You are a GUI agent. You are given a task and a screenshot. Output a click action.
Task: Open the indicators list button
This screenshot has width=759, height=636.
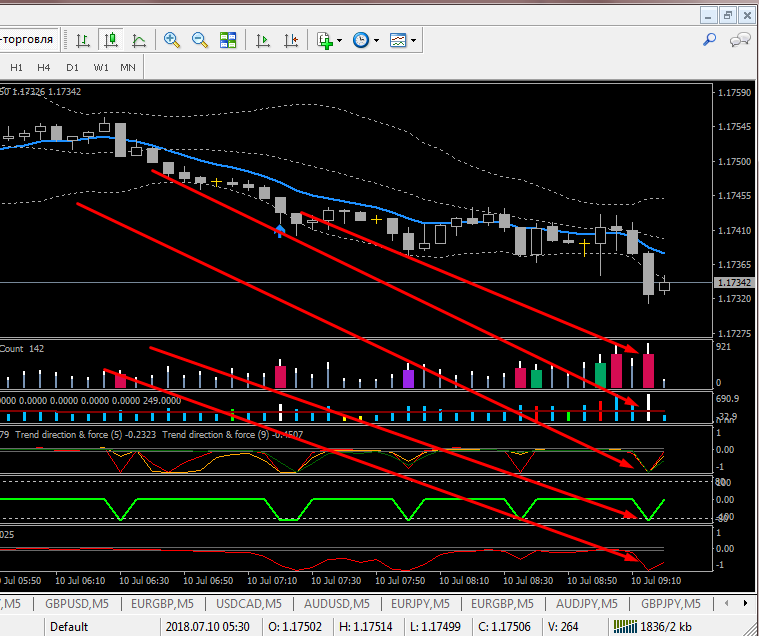pyautogui.click(x=325, y=40)
